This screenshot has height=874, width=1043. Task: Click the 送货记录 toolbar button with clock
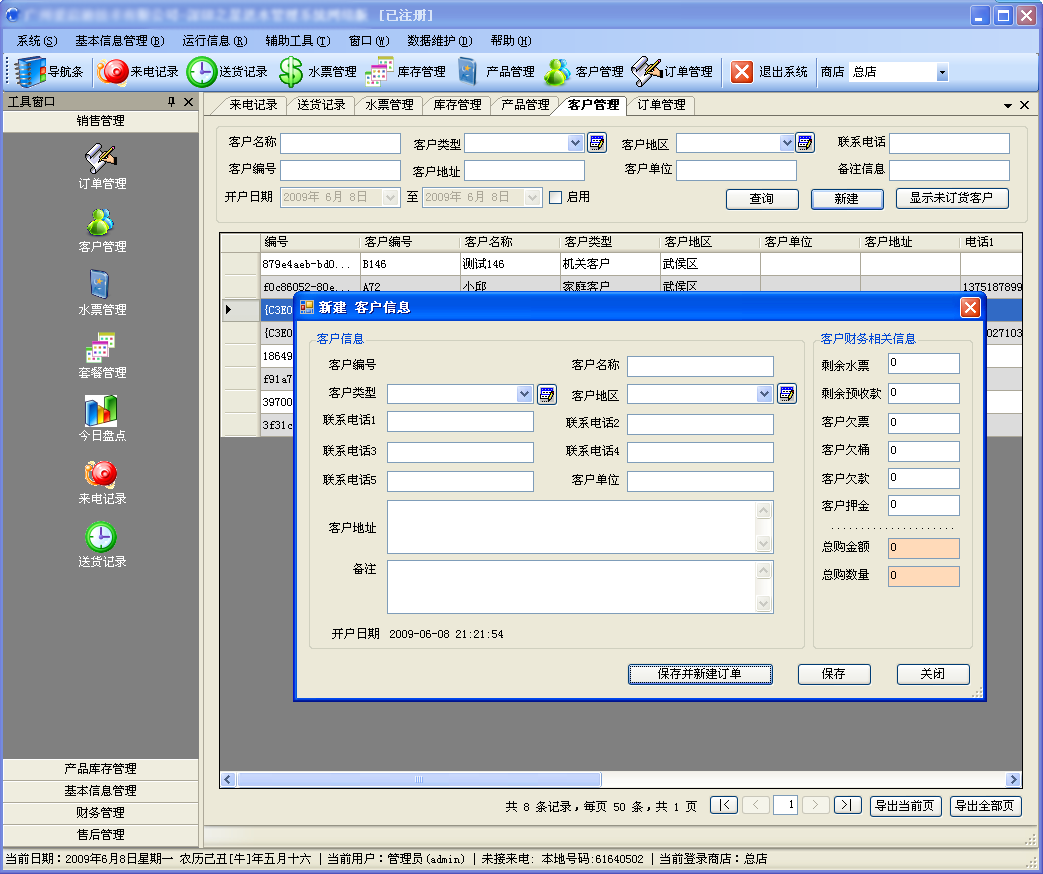click(x=227, y=72)
